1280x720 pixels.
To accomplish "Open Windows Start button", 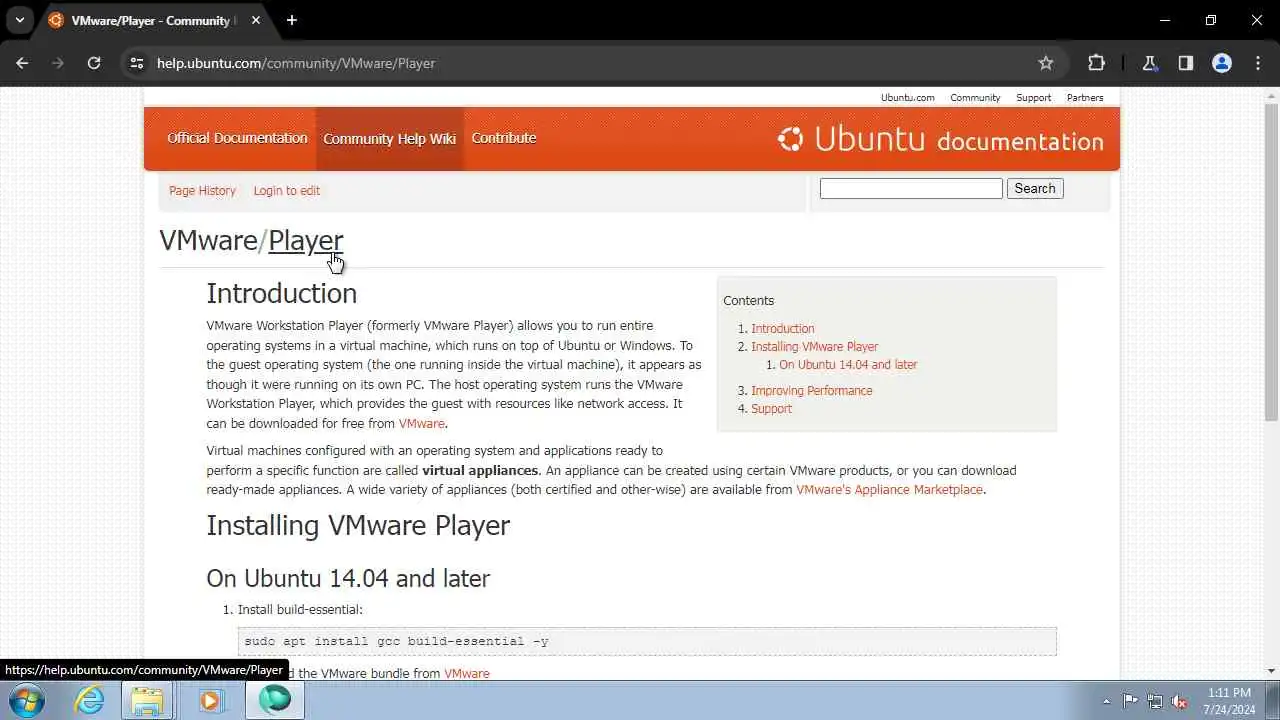I will [27, 700].
